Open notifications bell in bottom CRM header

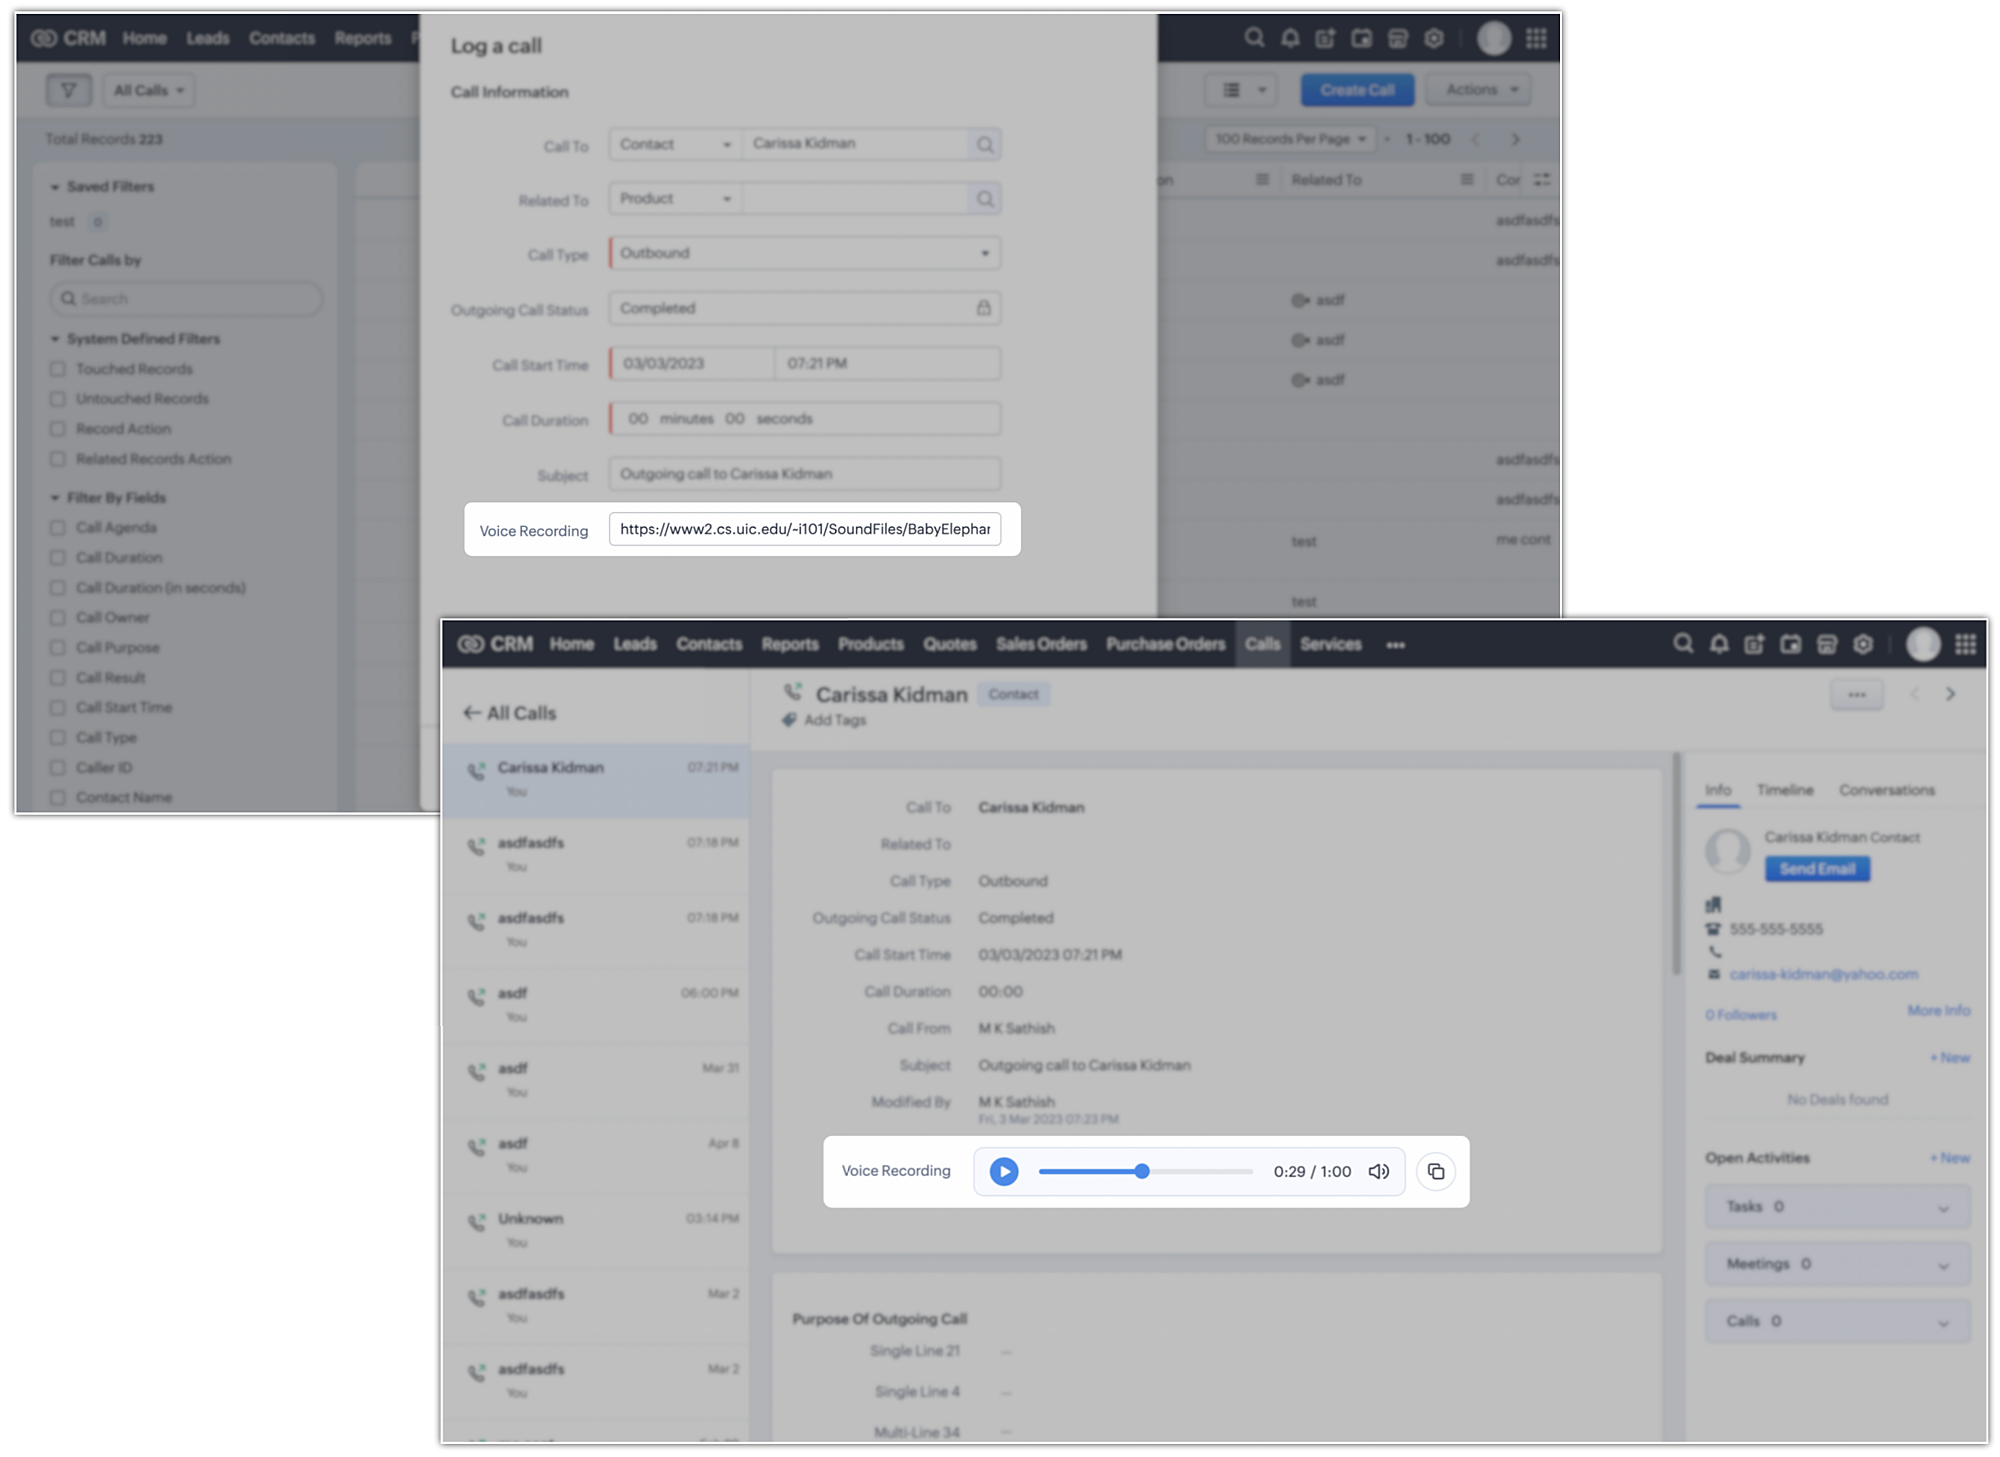pyautogui.click(x=1719, y=644)
